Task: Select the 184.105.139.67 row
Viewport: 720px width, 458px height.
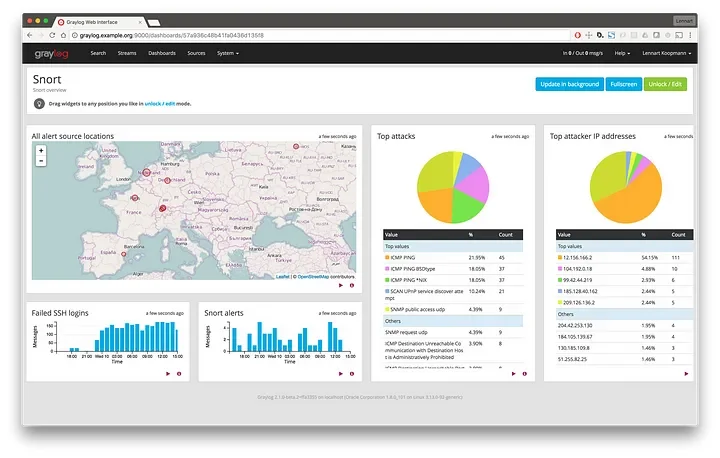Action: coord(624,337)
